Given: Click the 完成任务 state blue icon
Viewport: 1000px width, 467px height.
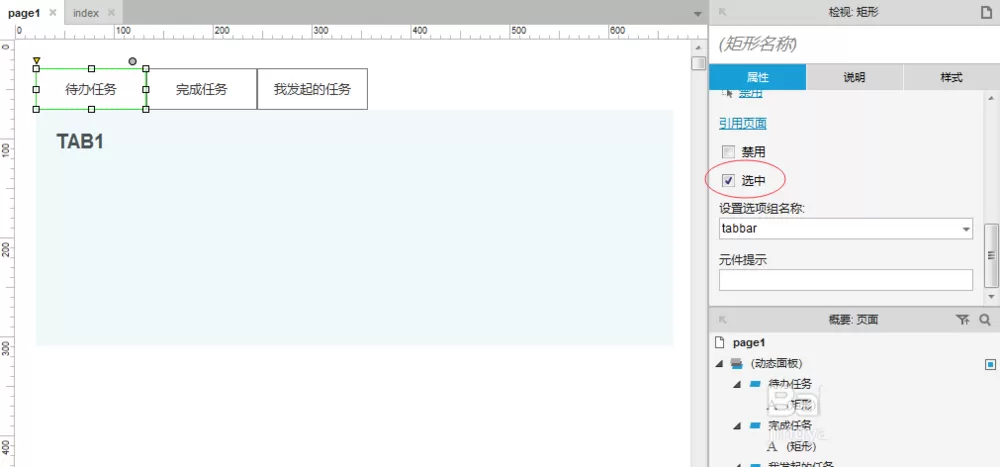Looking at the screenshot, I should tap(755, 426).
